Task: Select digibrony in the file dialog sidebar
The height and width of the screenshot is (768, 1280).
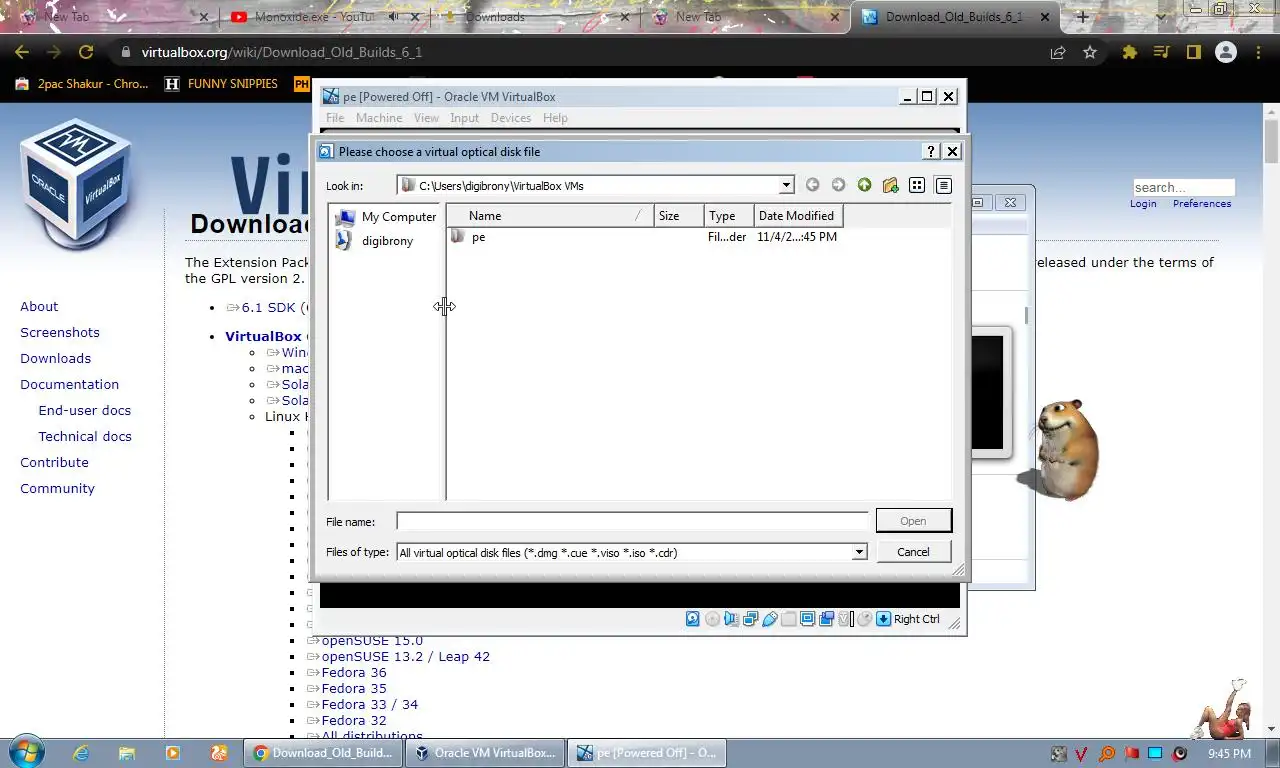Action: coord(375,241)
